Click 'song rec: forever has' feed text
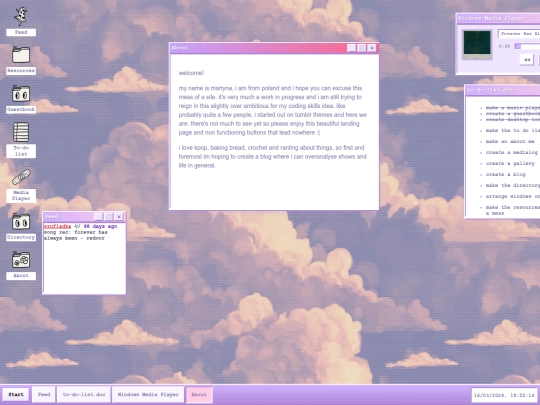540x405 pixels. pyautogui.click(x=76, y=232)
